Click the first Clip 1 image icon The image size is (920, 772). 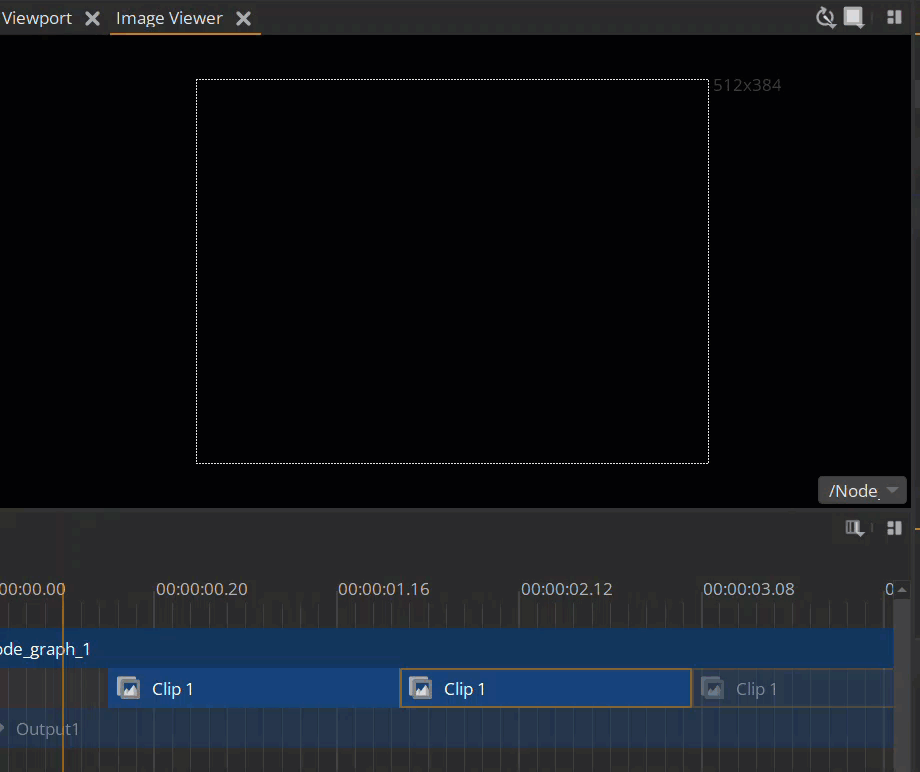(128, 688)
